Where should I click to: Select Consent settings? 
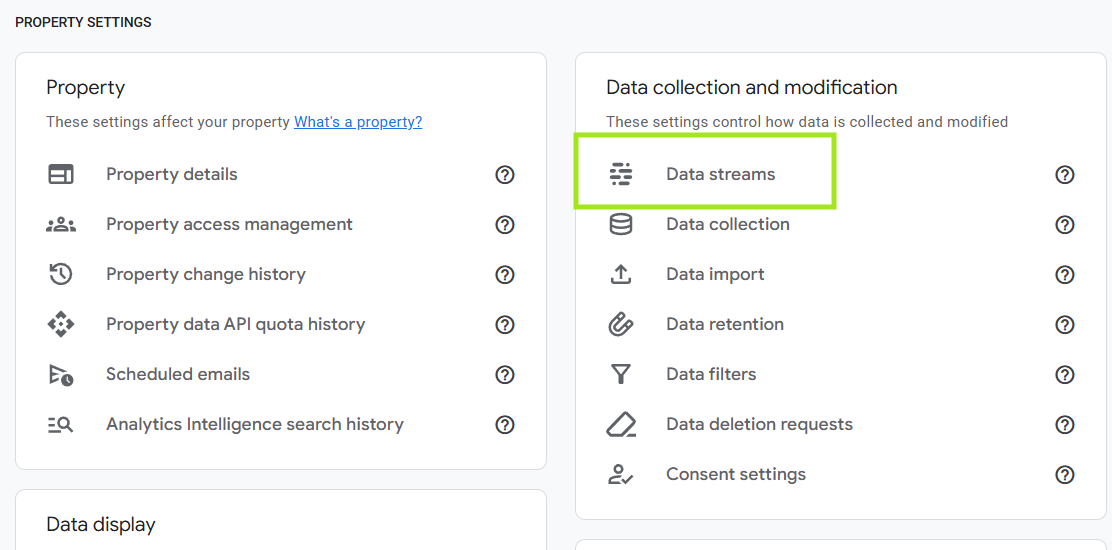[x=736, y=475]
